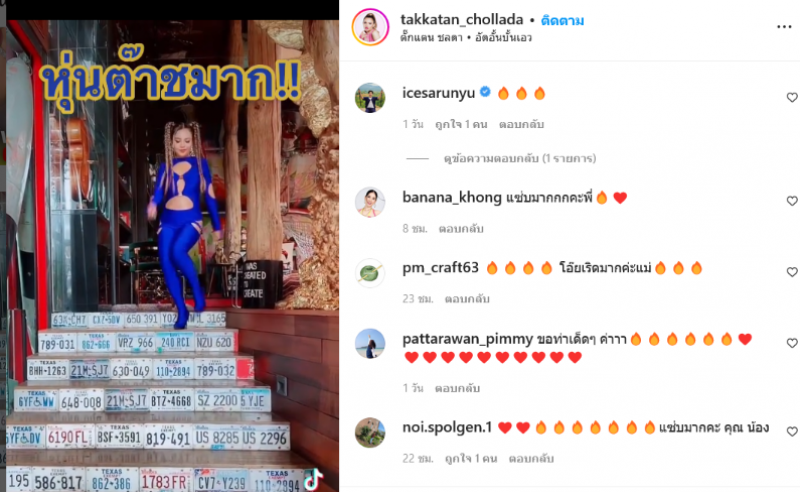Open the audio link อัตอั้นบั้นเอว
800x492 pixels.
point(503,38)
